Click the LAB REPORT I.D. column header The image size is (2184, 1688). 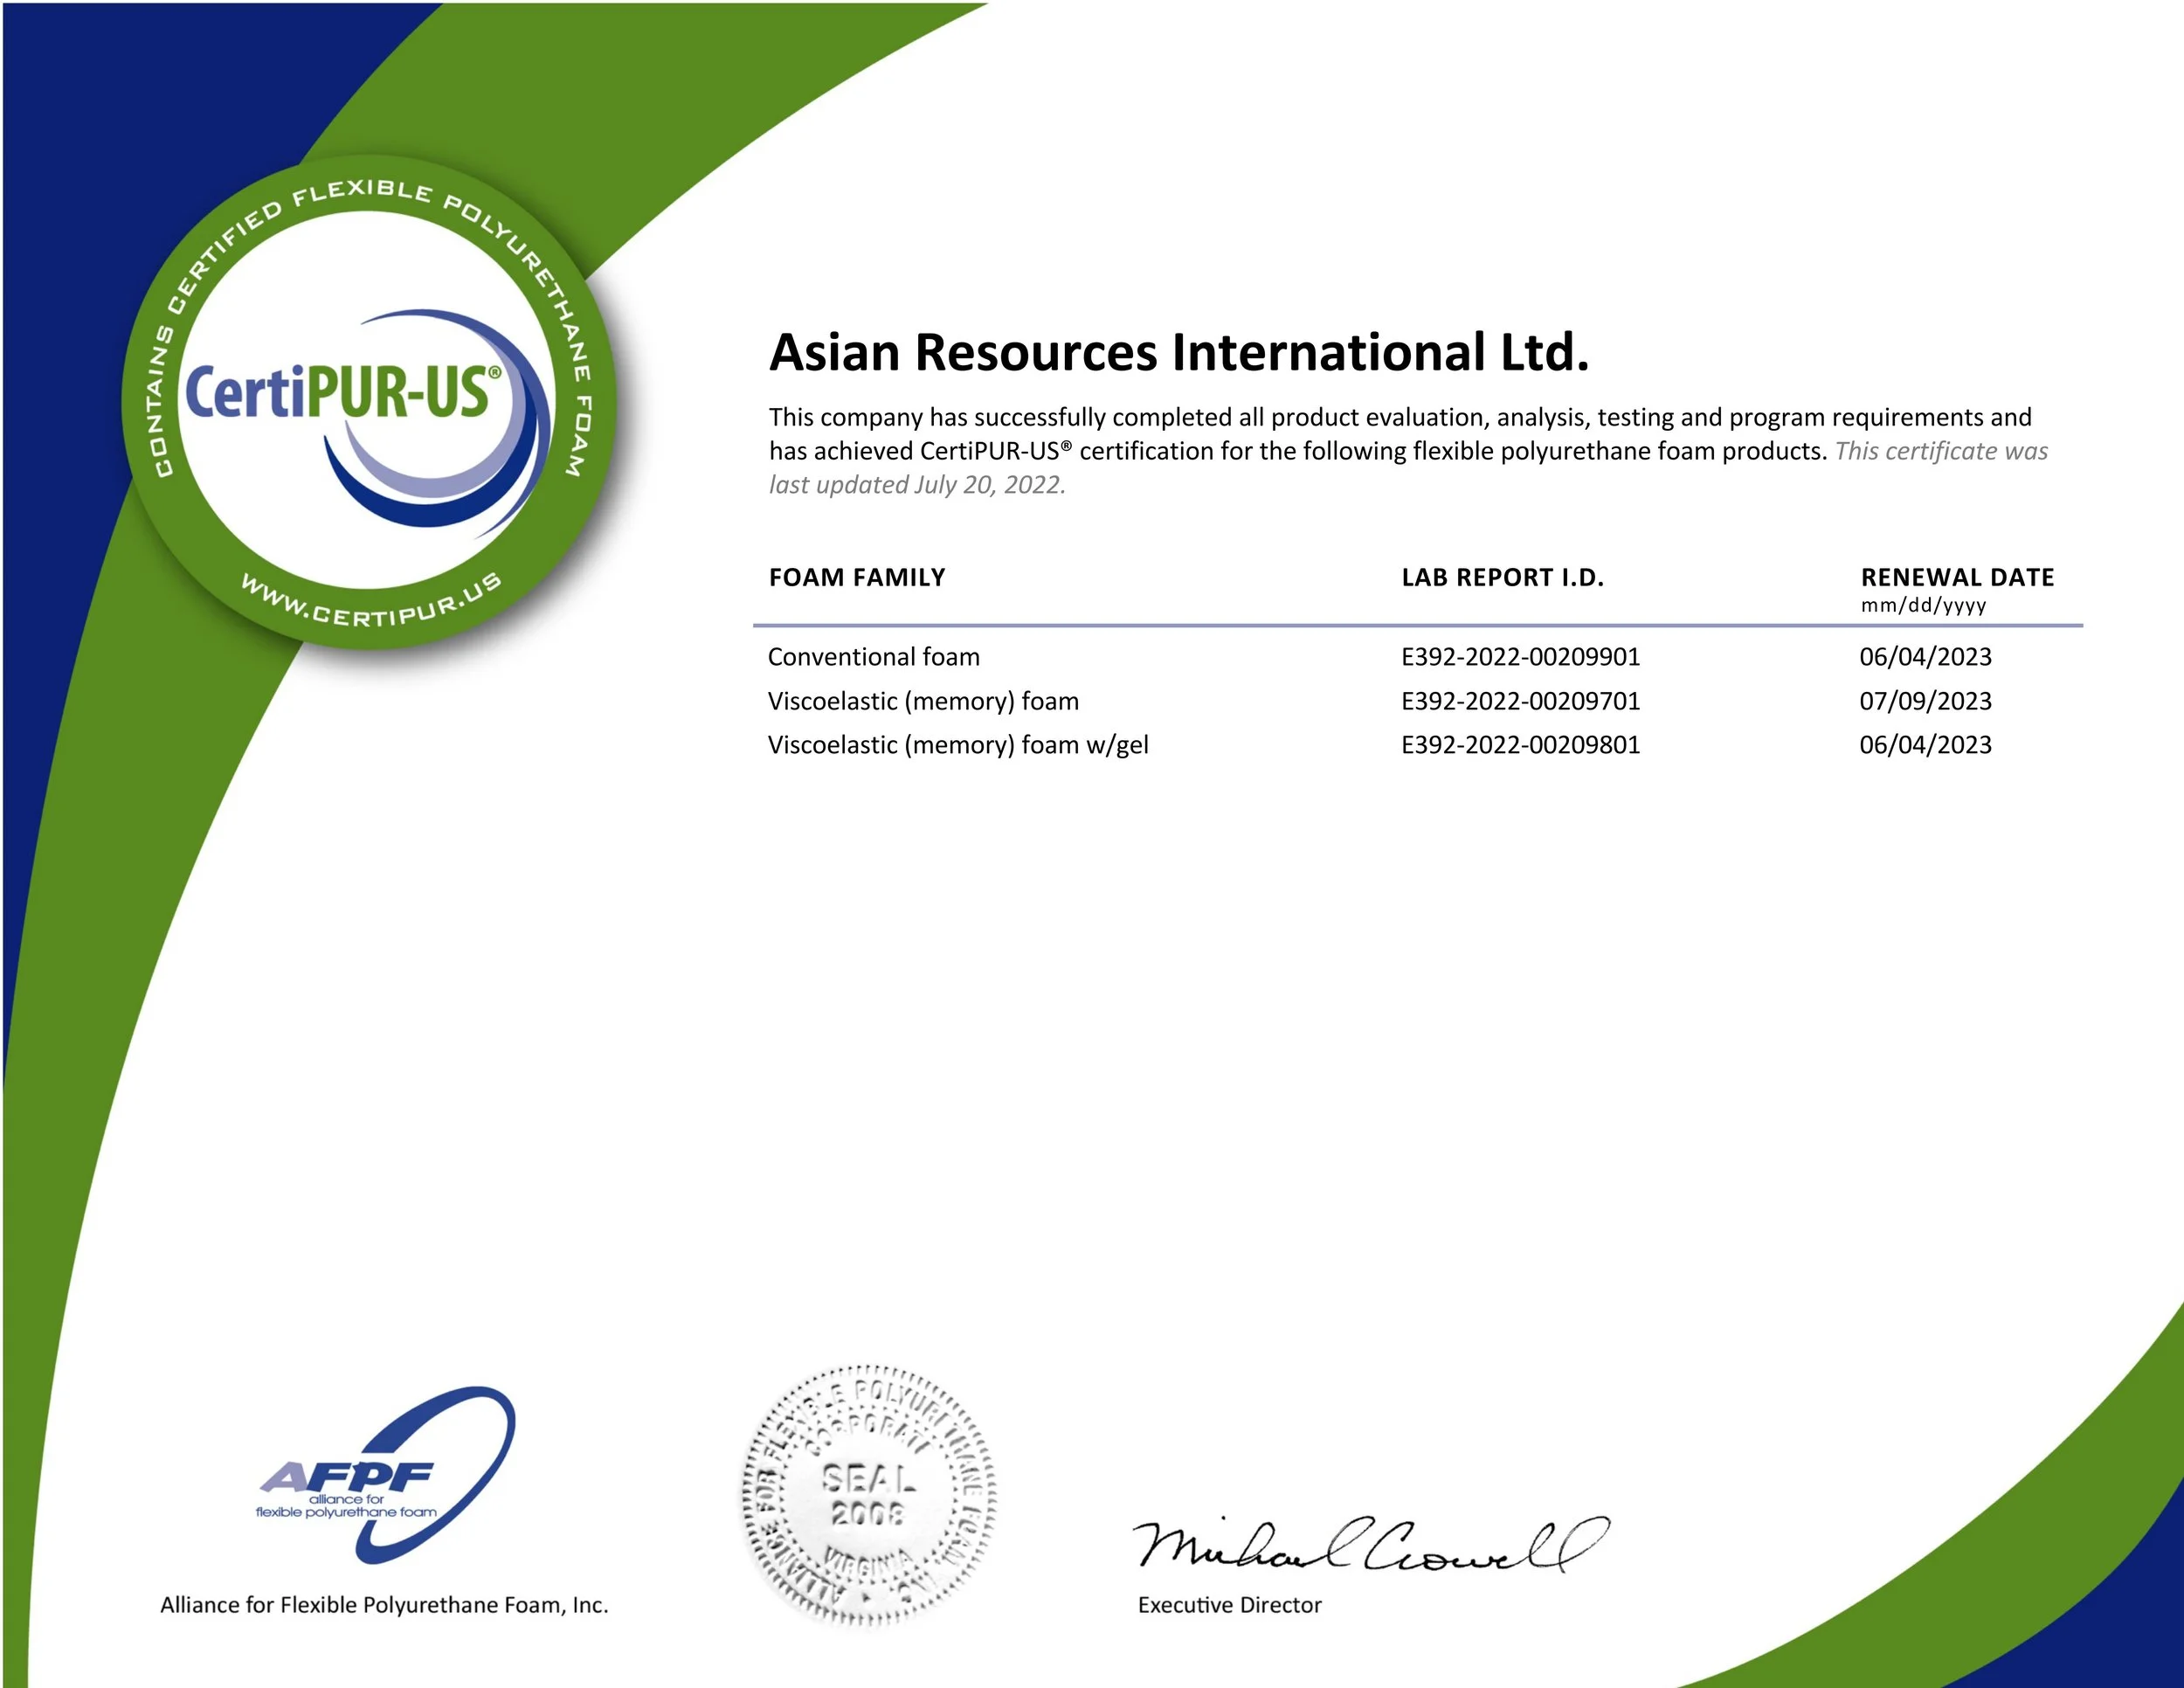click(1502, 578)
